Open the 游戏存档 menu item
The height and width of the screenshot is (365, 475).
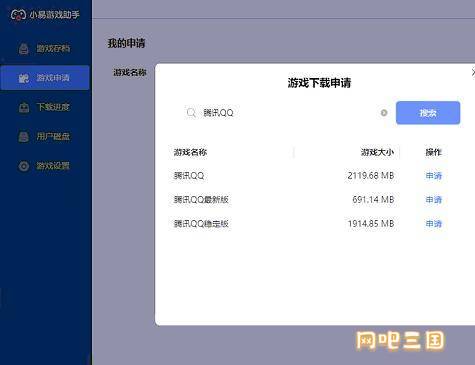pyautogui.click(x=45, y=49)
